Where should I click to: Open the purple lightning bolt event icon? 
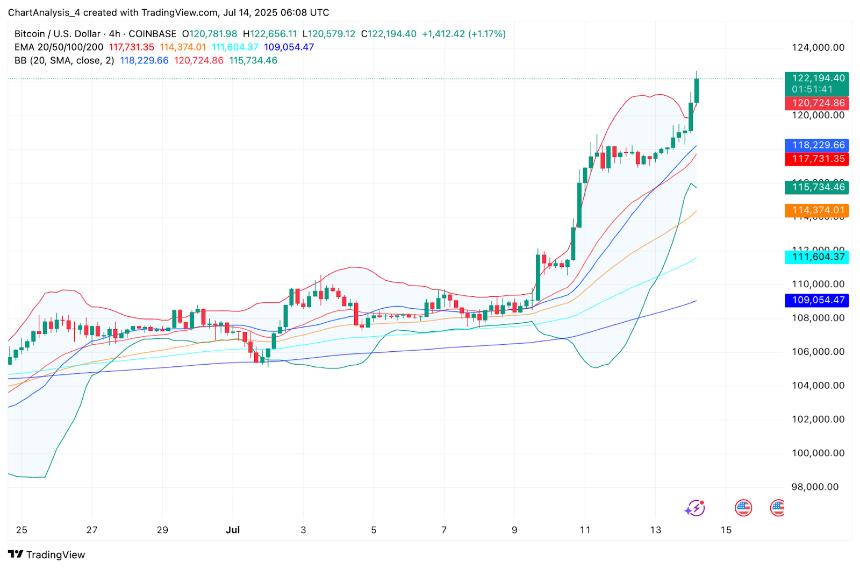coord(694,508)
